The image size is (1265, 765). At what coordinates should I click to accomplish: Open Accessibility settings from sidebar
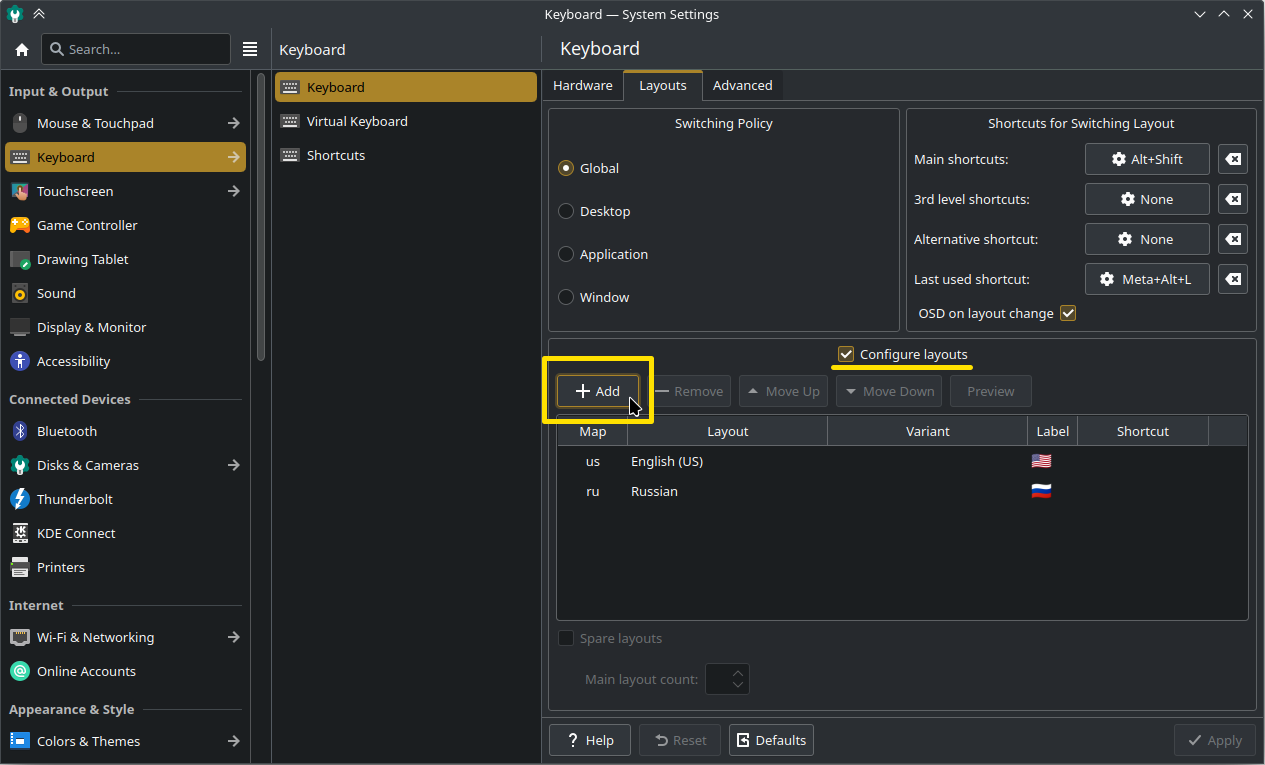tap(73, 361)
